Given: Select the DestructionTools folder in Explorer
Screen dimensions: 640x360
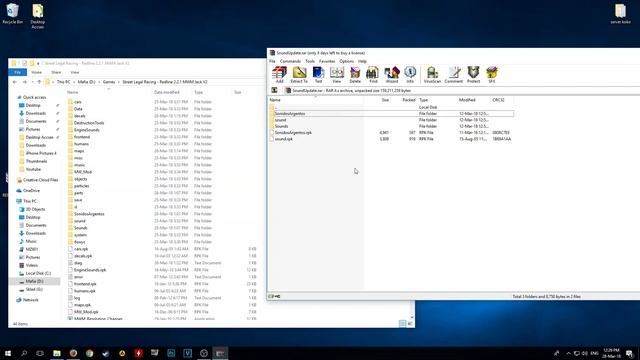Looking at the screenshot, I should [89, 123].
